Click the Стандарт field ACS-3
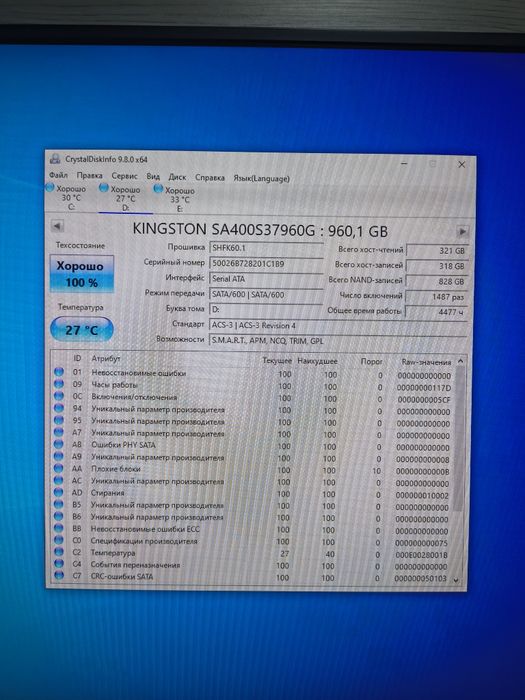Screen dimensions: 525x700 [338, 325]
